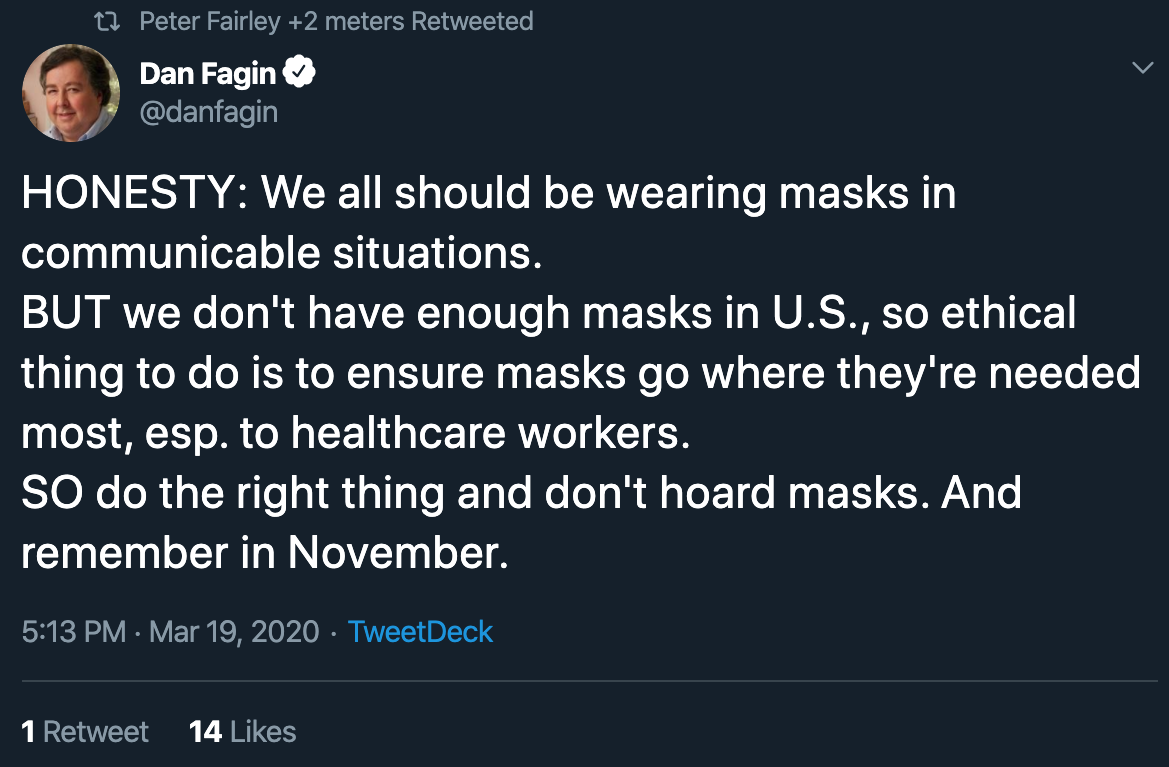Screen dimensions: 1169x767
Task: Select the @danfagin handle
Action: pyautogui.click(x=209, y=111)
